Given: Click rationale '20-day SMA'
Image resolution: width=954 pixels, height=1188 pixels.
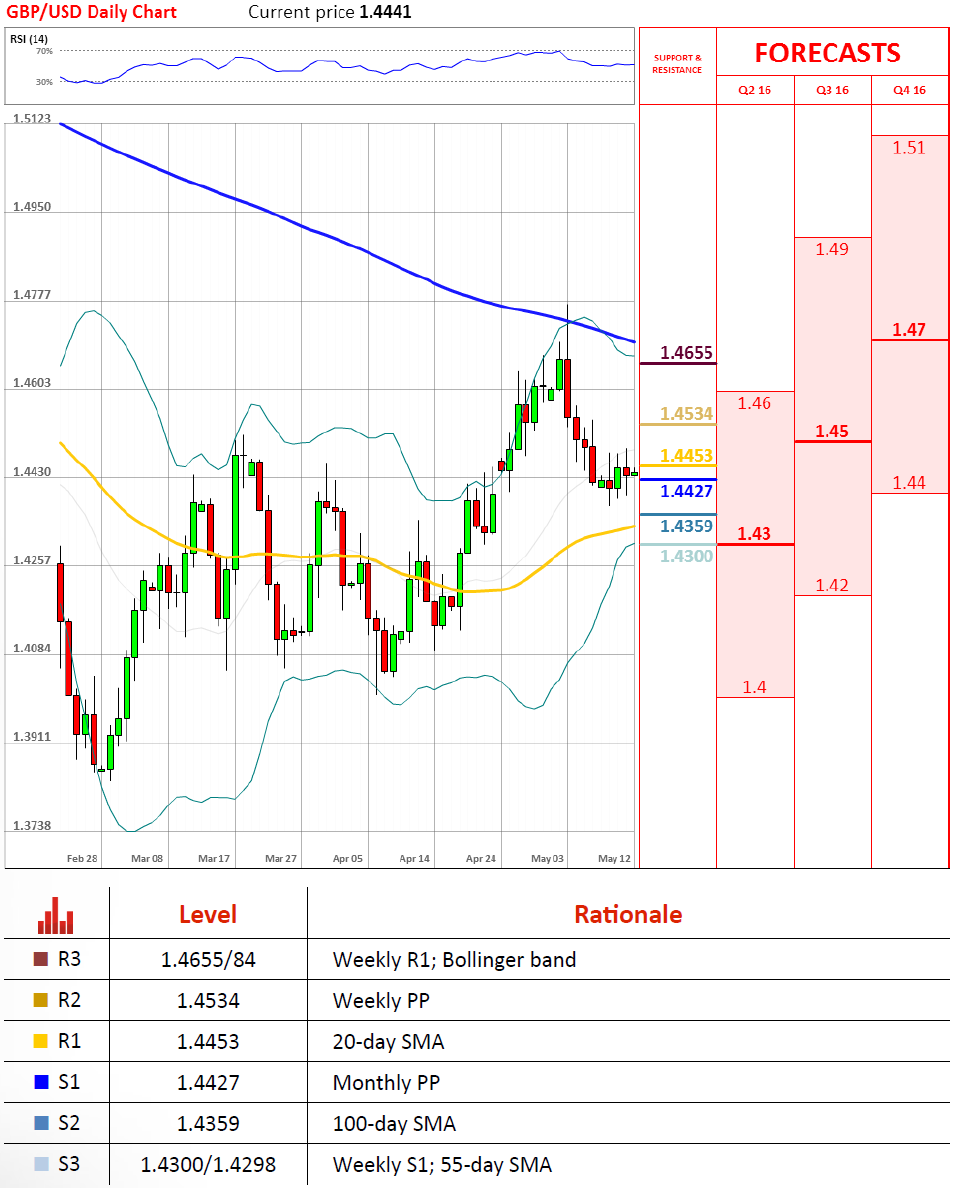Looking at the screenshot, I should 388,1042.
